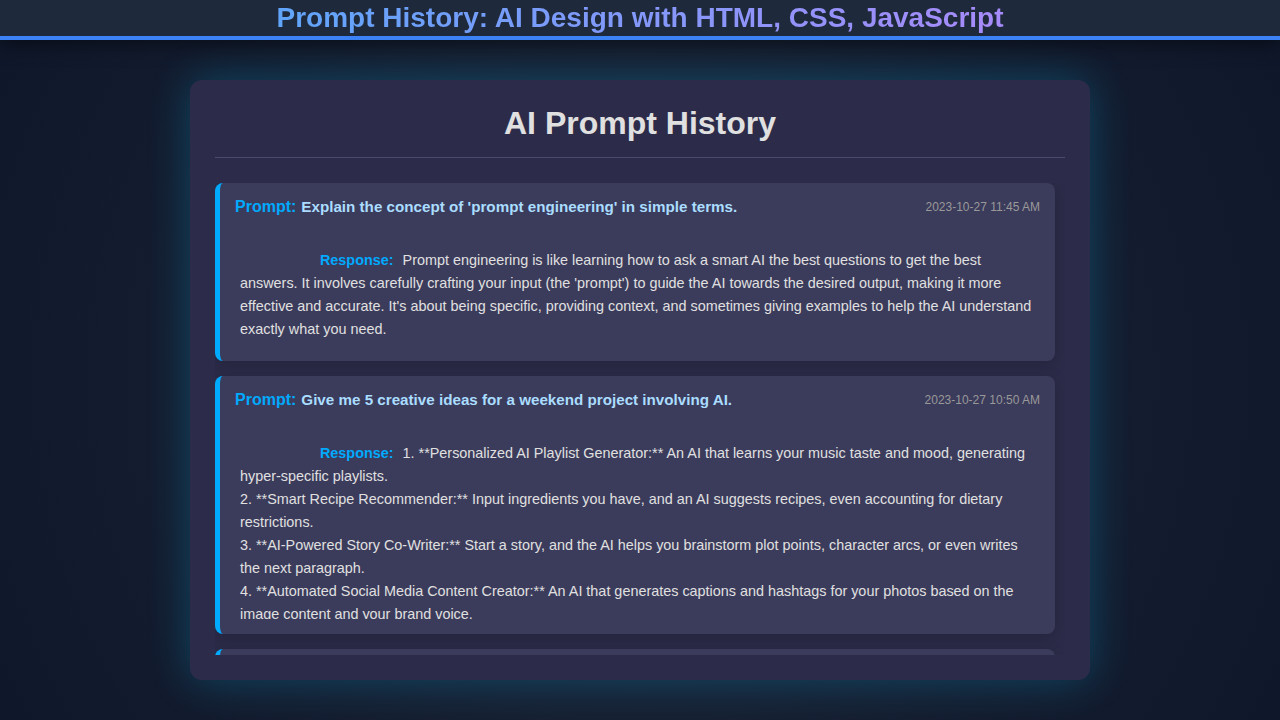Click the 'Prompt:' label on first card
Viewport: 1280px width, 720px height.
pyautogui.click(x=264, y=206)
